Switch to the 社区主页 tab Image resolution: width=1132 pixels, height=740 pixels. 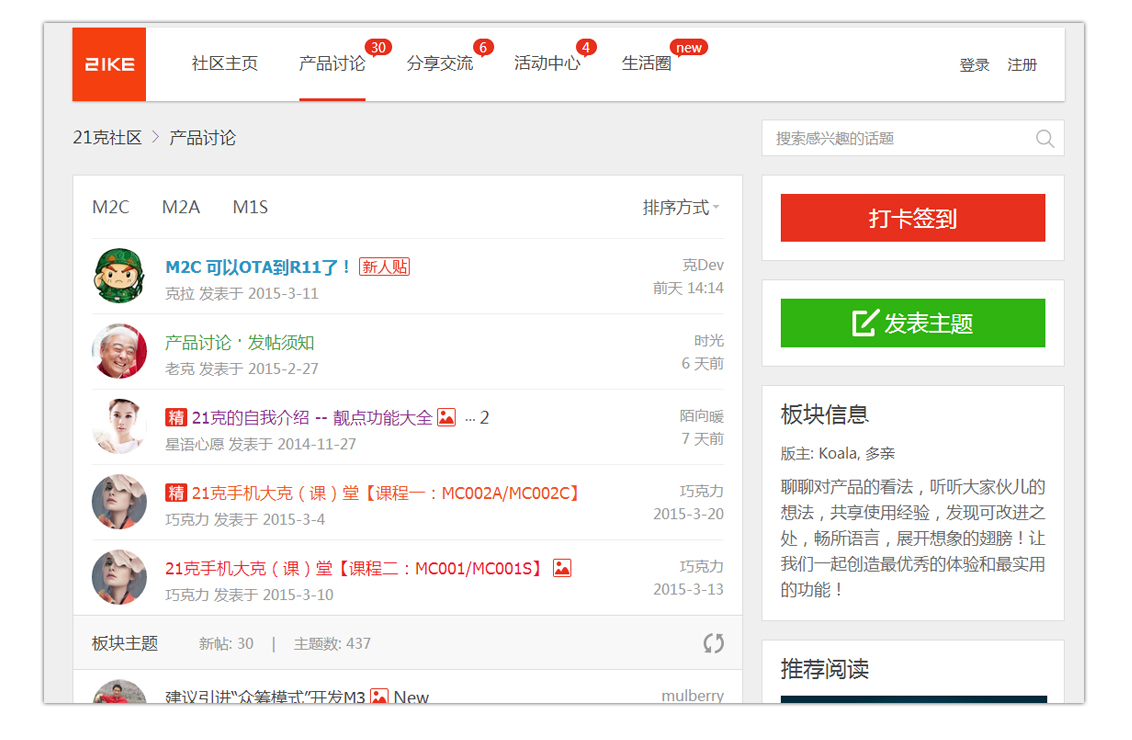[223, 62]
